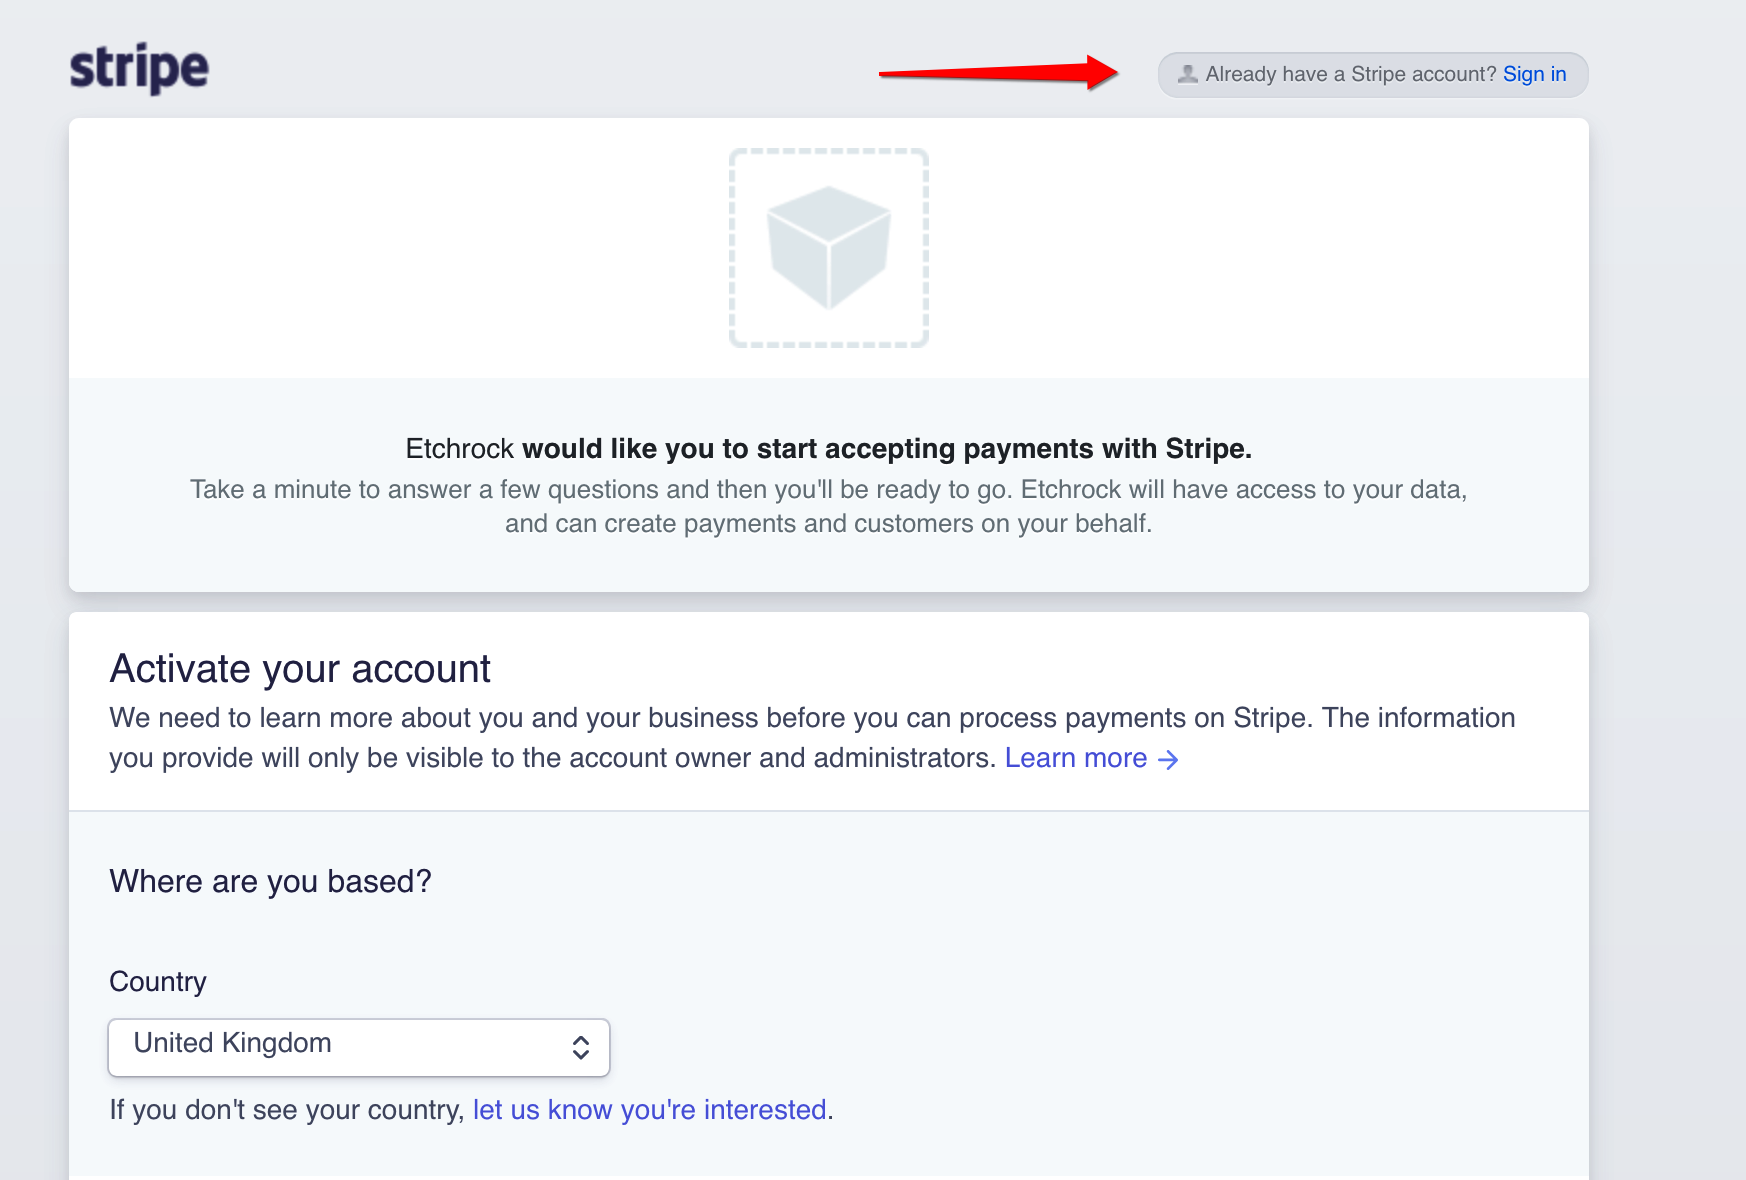Click the grey cube placeholder icon
This screenshot has width=1746, height=1180.
pyautogui.click(x=828, y=247)
